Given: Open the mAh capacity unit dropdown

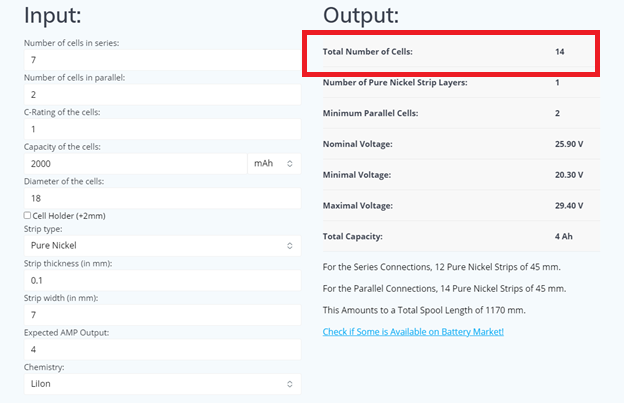Looking at the screenshot, I should click(274, 163).
